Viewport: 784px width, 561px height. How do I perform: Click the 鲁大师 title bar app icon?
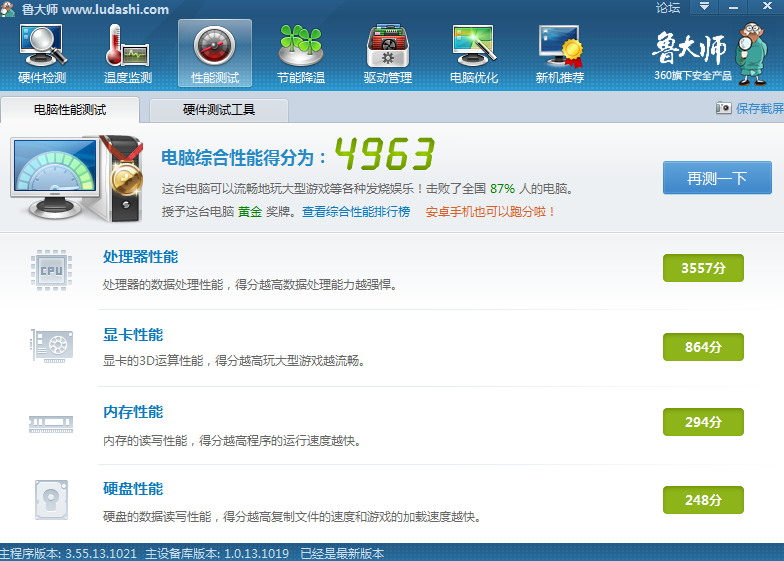point(8,8)
